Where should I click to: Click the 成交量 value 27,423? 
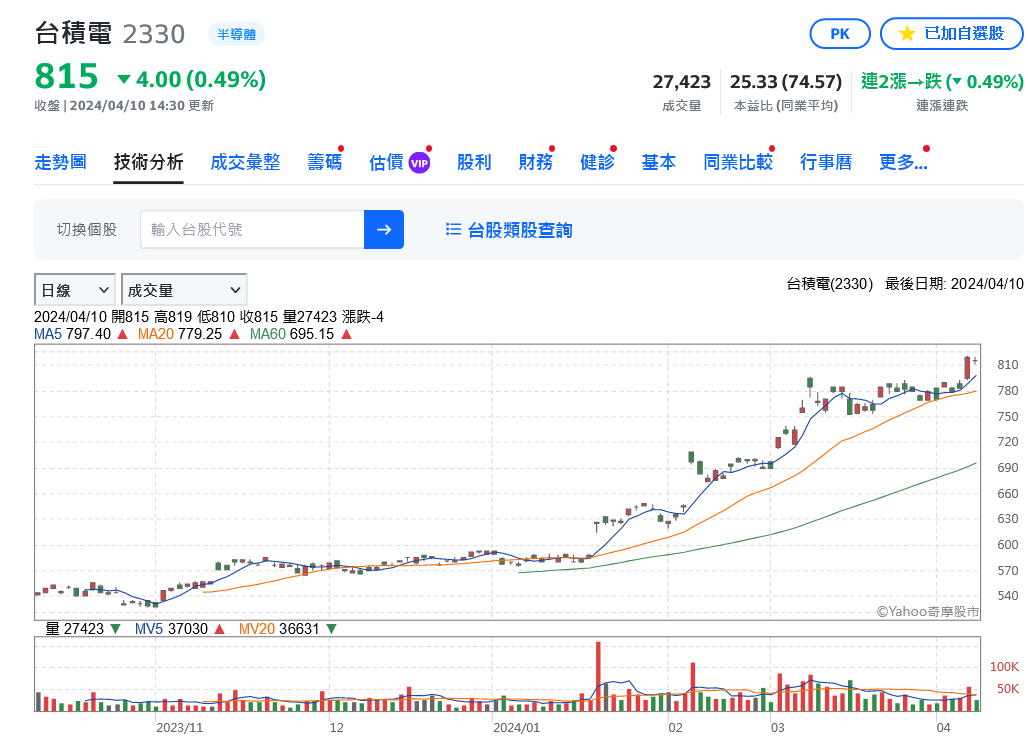[681, 82]
